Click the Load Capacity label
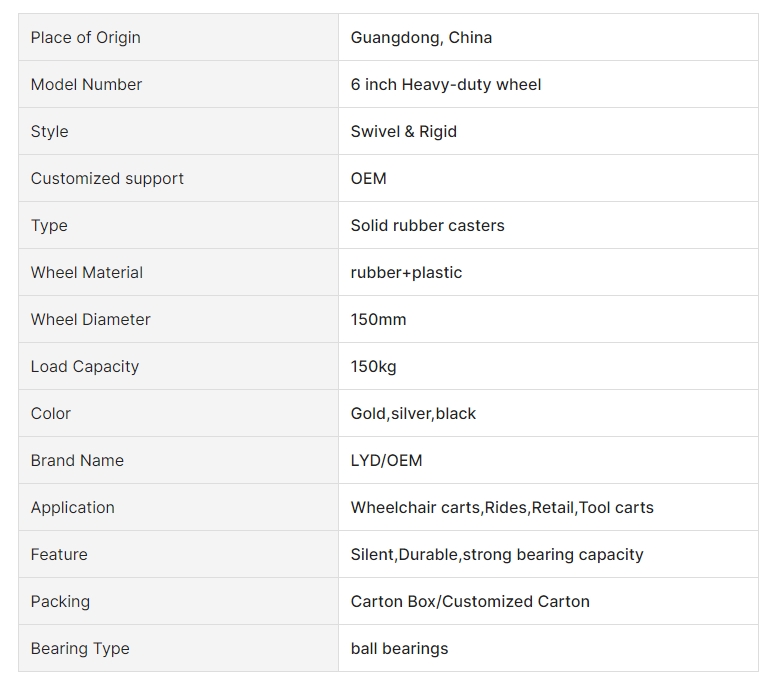 click(85, 367)
